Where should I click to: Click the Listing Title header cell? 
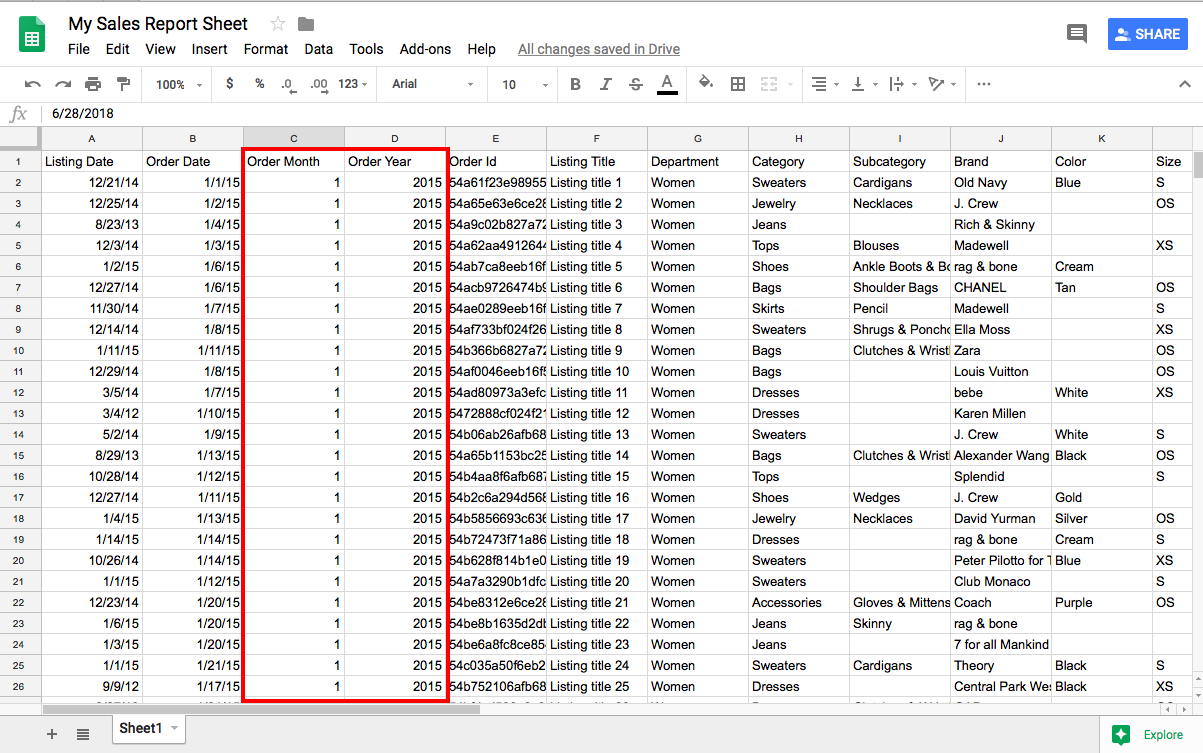coord(597,161)
